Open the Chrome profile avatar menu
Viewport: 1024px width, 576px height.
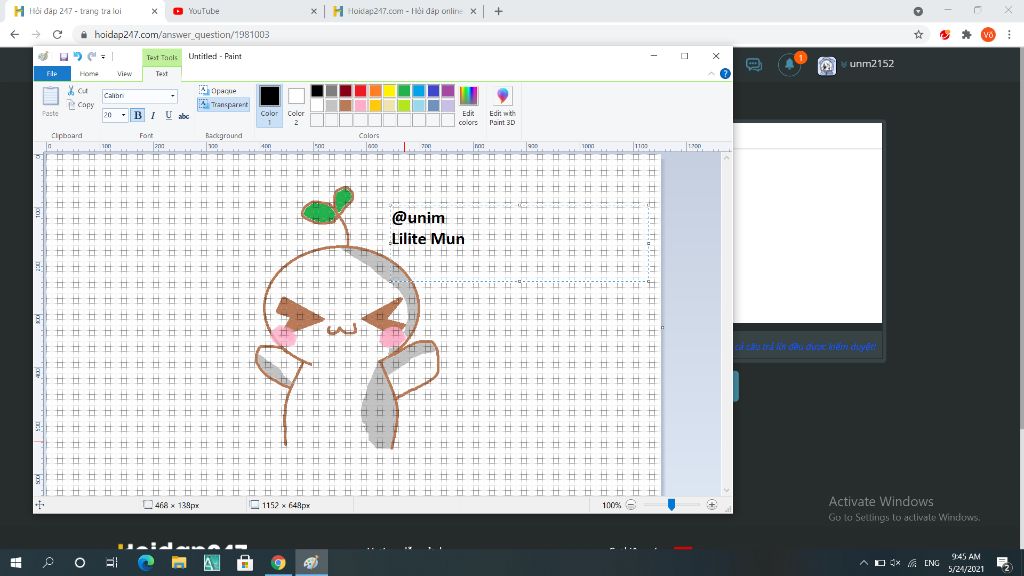pyautogui.click(x=988, y=35)
